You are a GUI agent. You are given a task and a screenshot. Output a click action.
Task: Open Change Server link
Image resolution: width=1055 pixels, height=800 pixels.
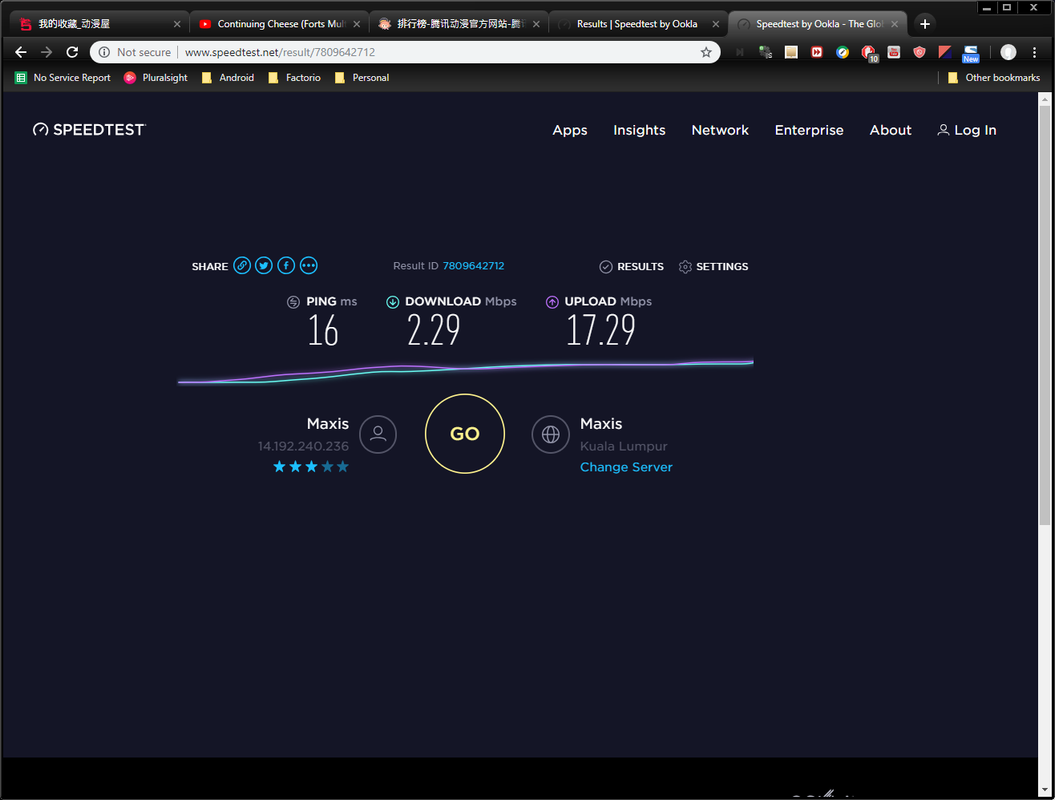tap(626, 467)
